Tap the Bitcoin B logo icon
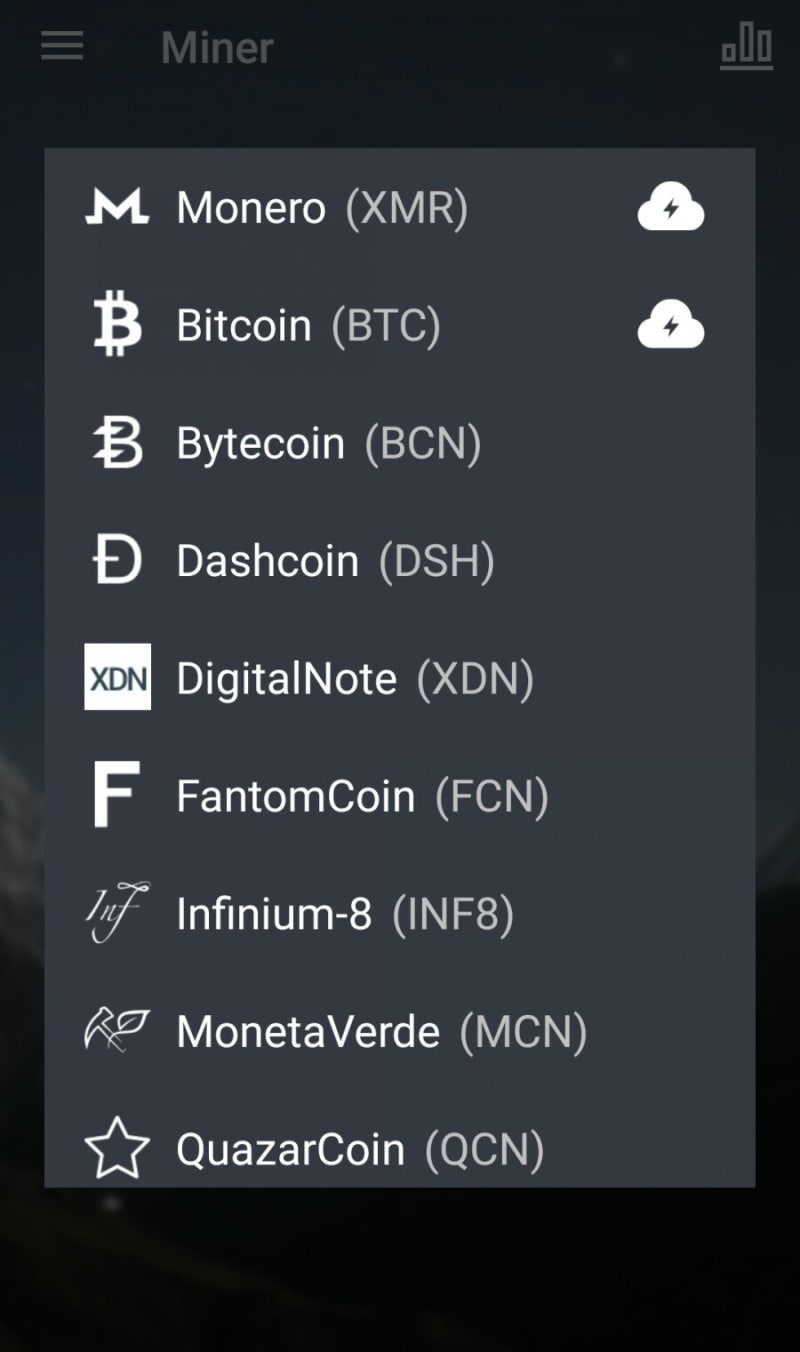The height and width of the screenshot is (1352, 800). coord(117,325)
